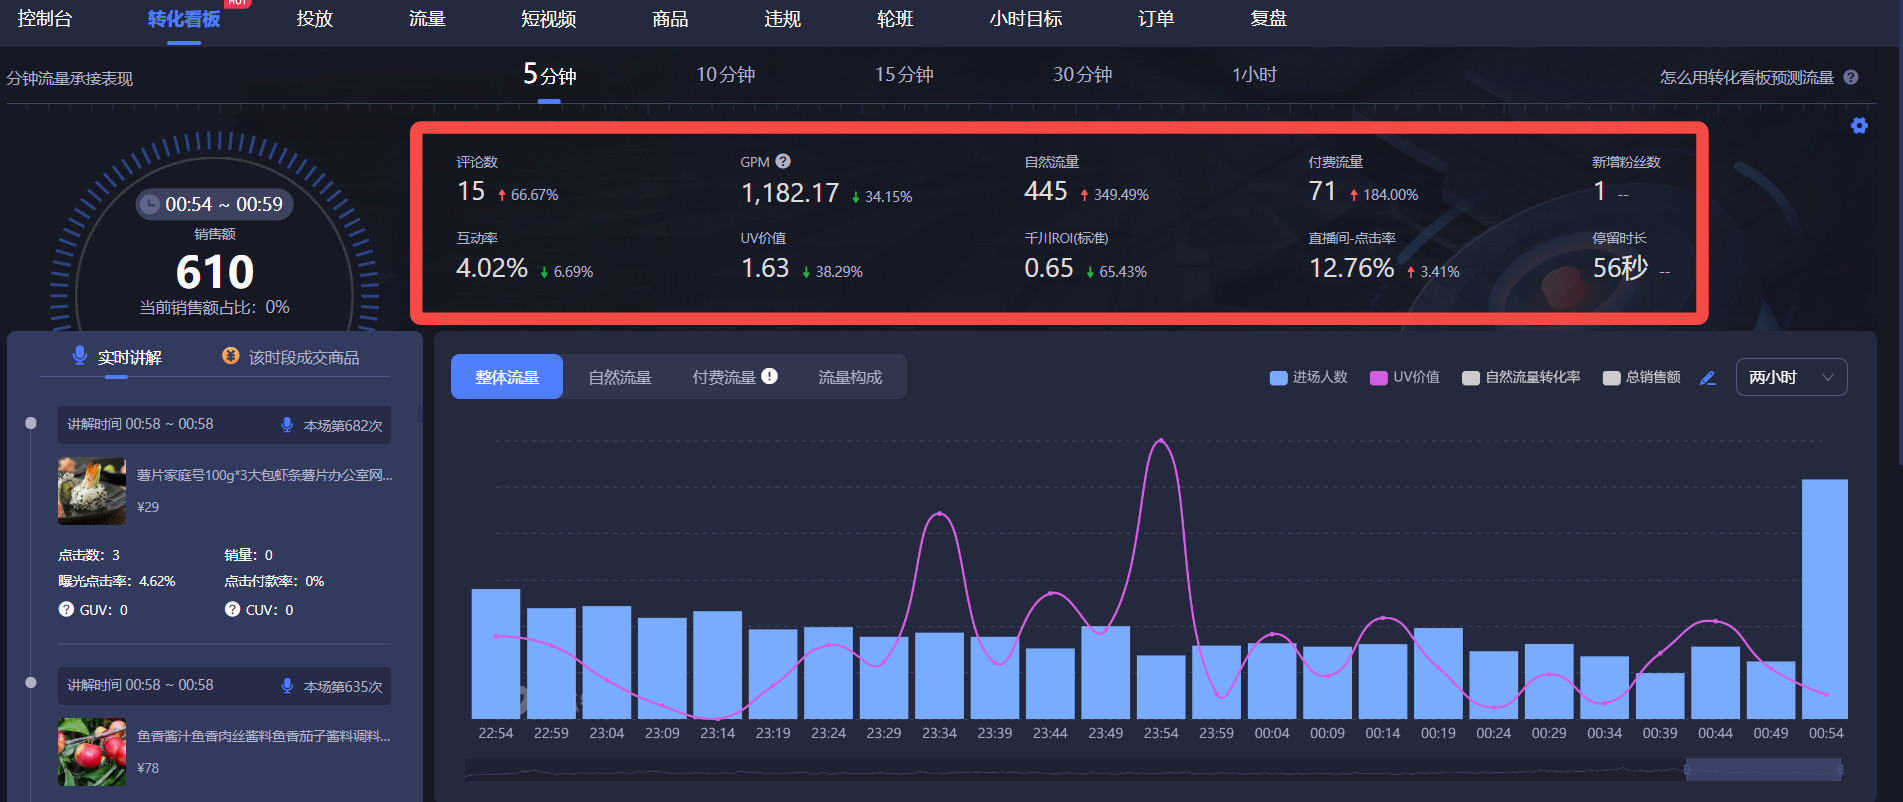
Task: Open the 投放 top menu
Action: [315, 18]
